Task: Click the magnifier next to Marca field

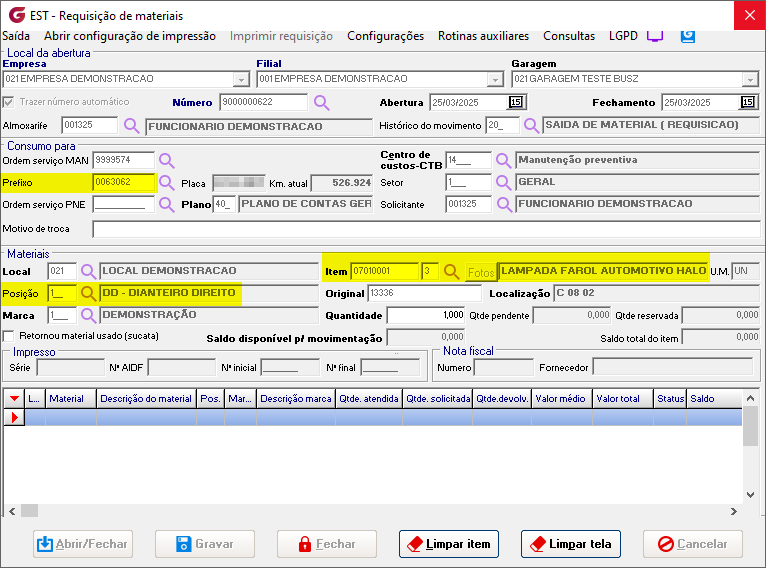Action: 88,316
